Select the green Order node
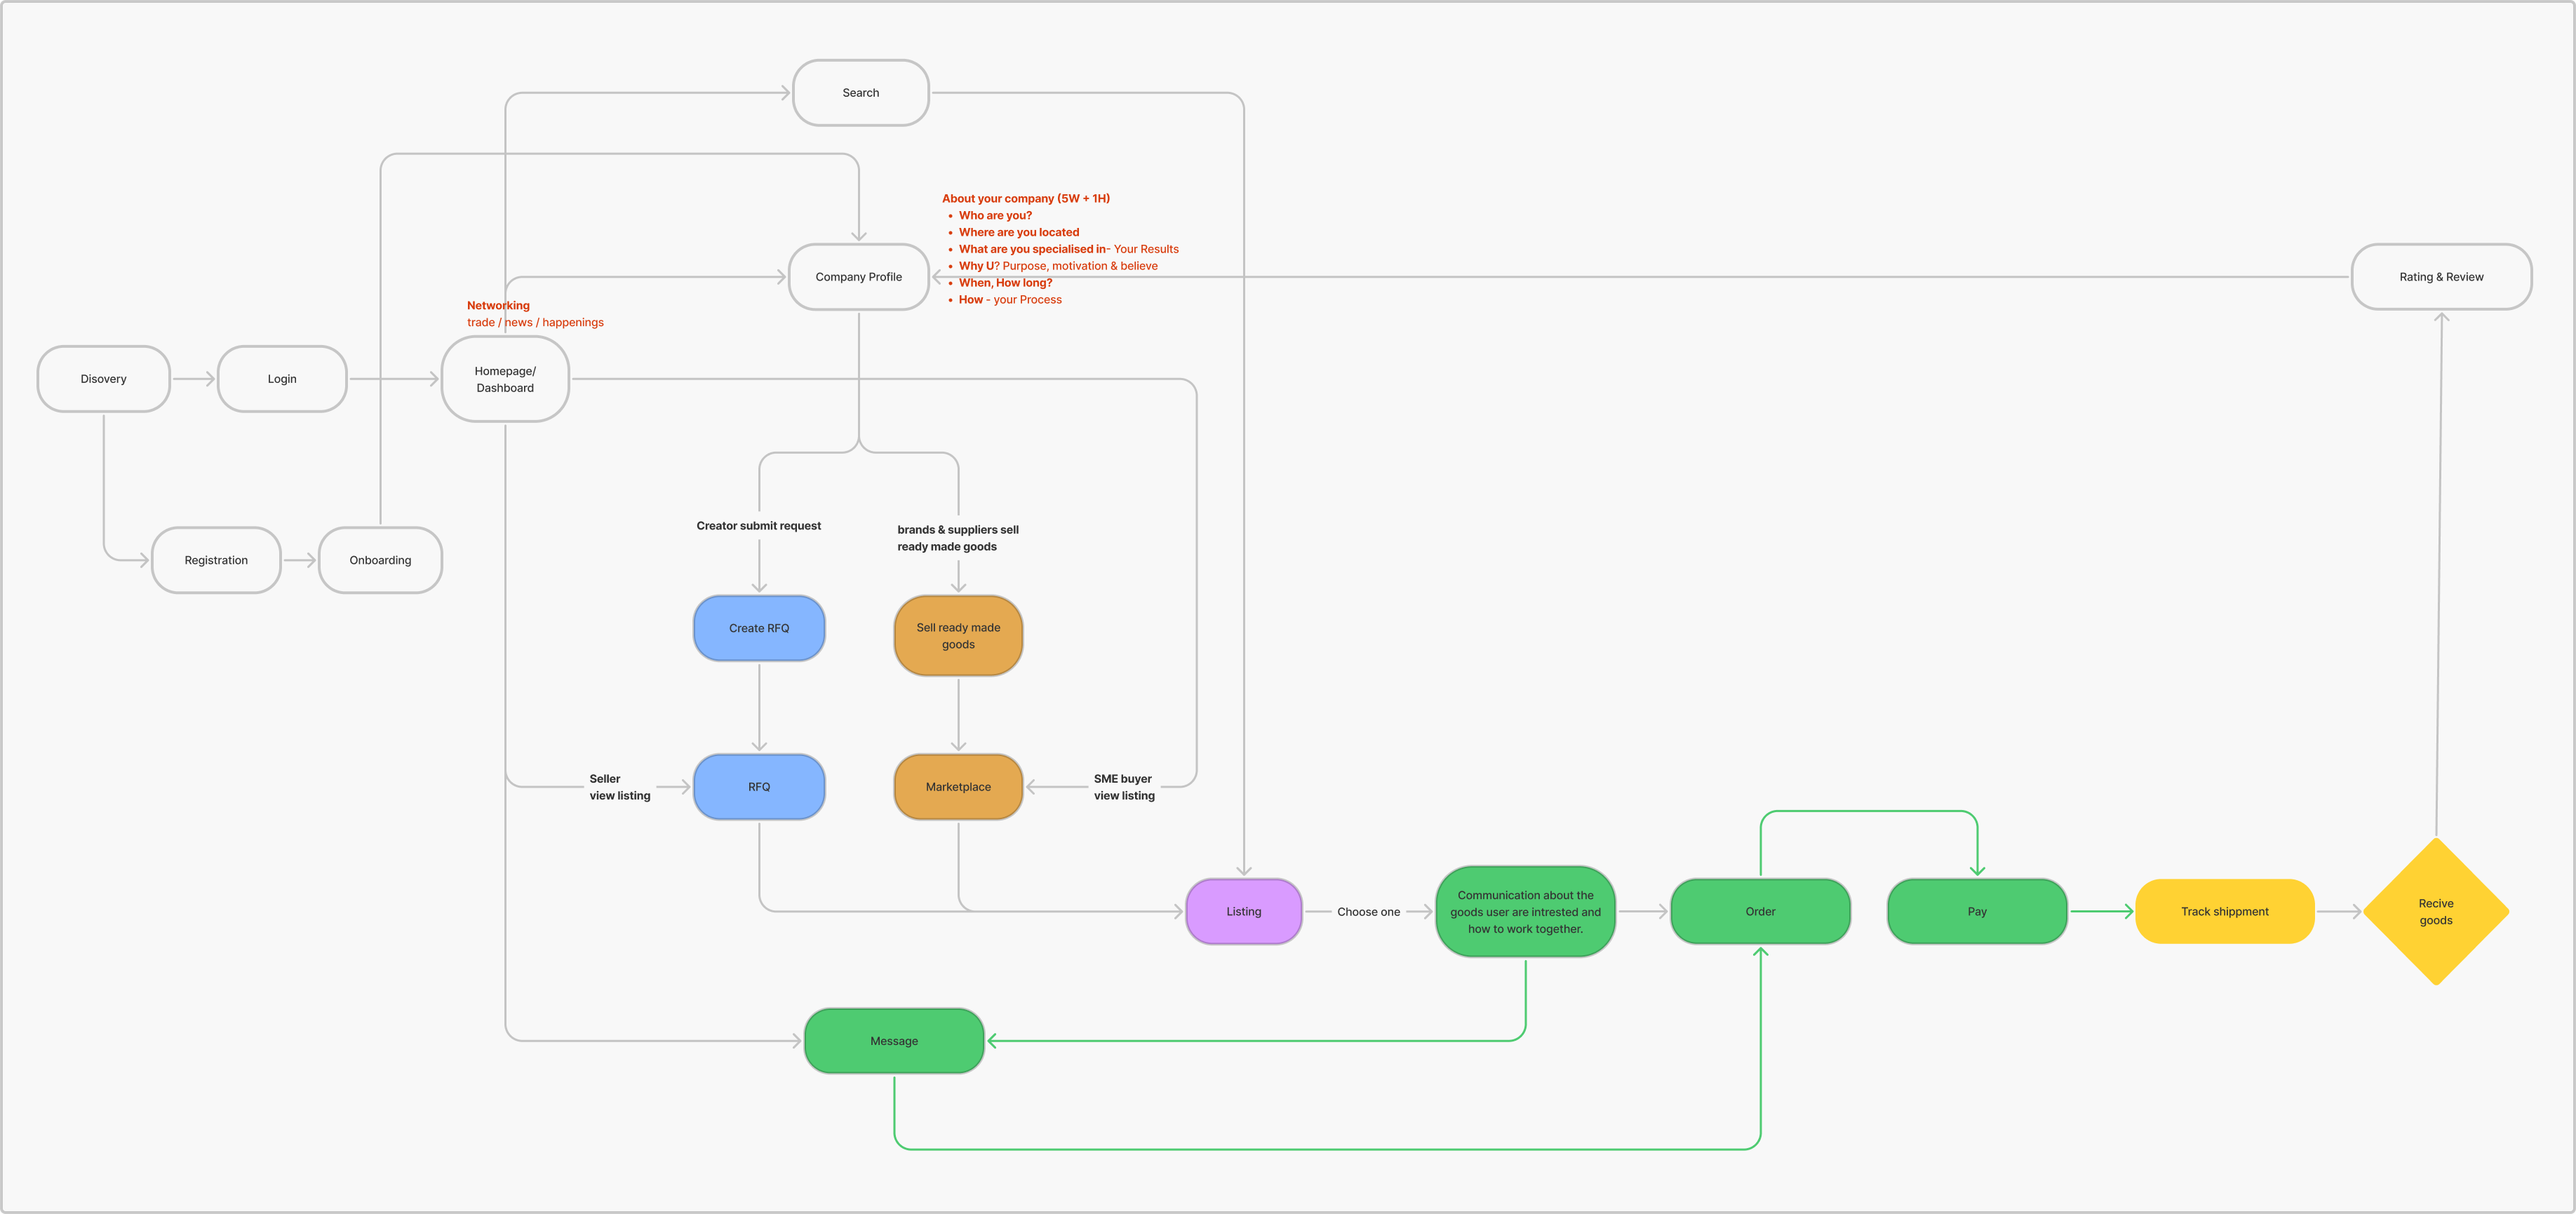Viewport: 2576px width, 1214px height. (1760, 911)
